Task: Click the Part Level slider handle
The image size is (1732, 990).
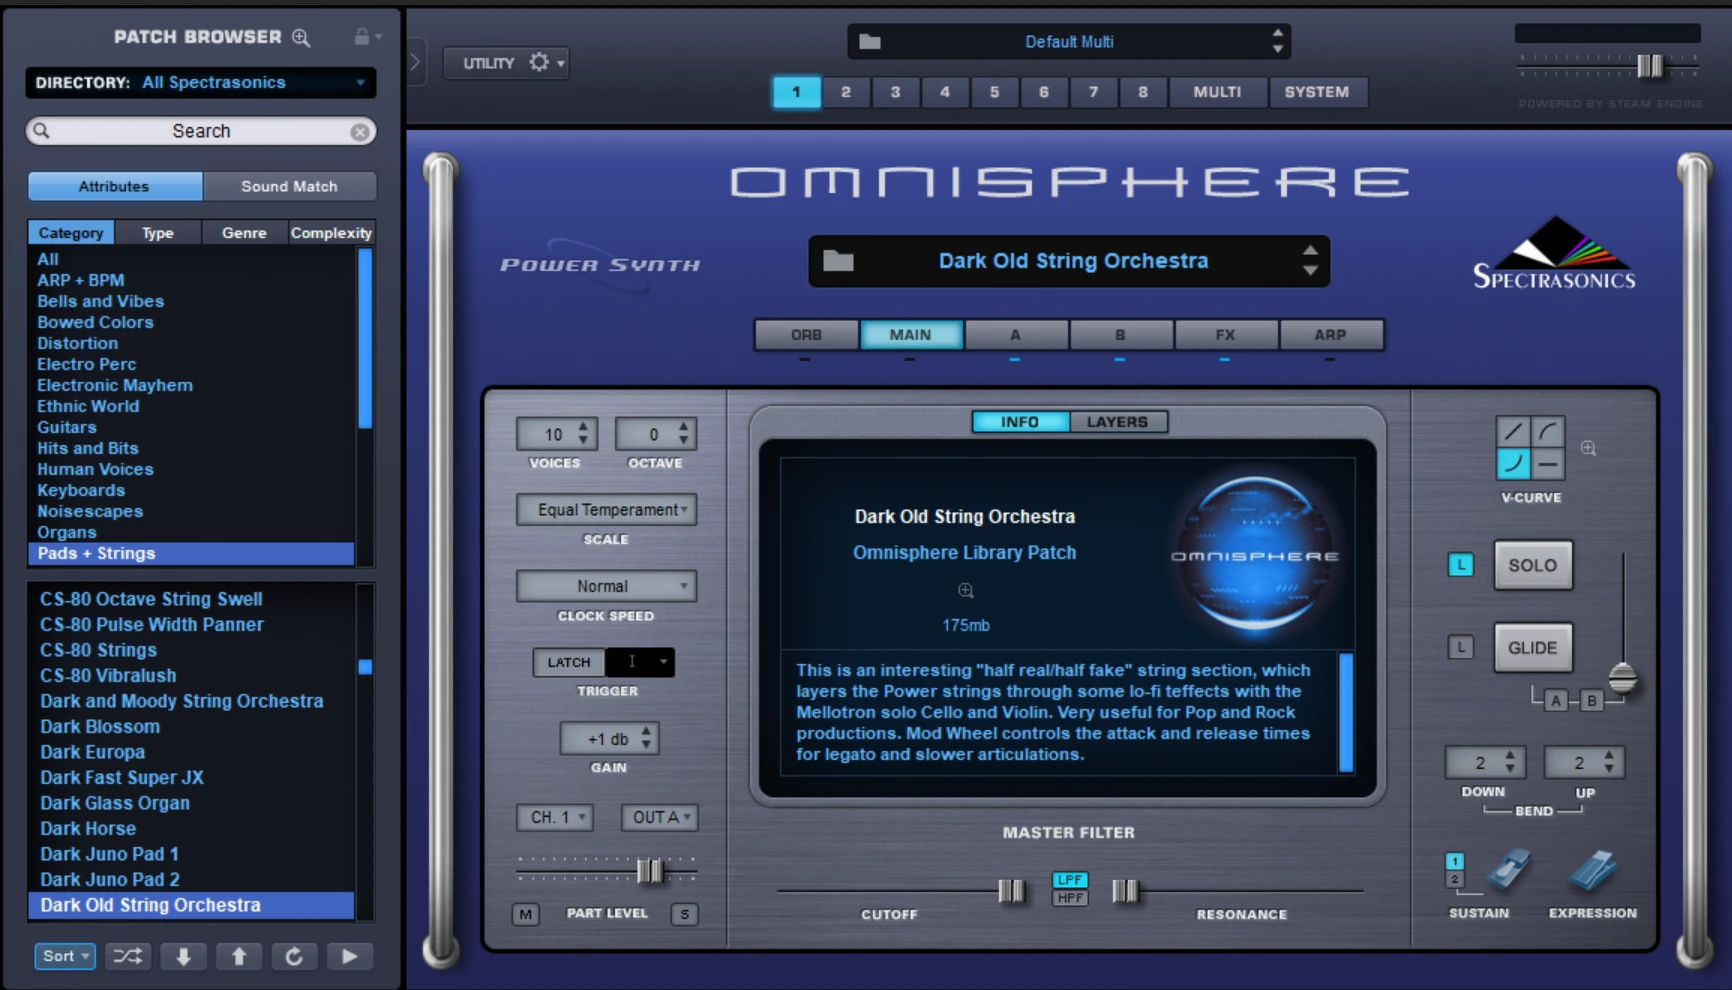Action: click(650, 871)
